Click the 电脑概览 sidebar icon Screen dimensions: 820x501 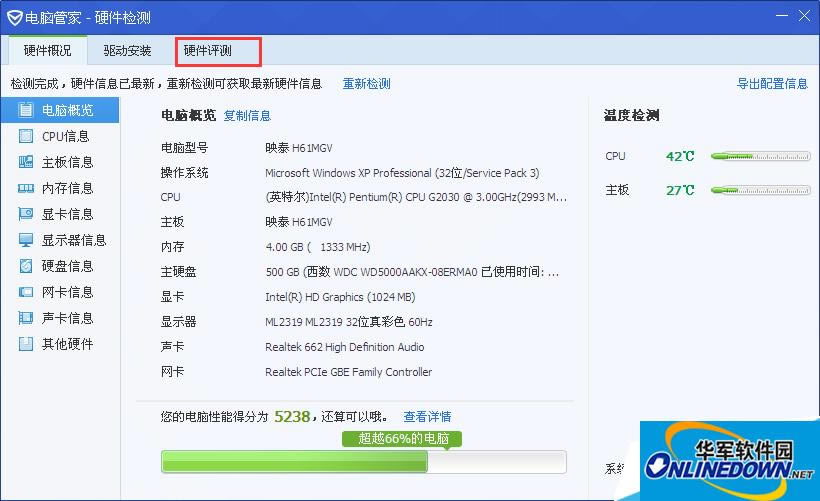pos(25,110)
